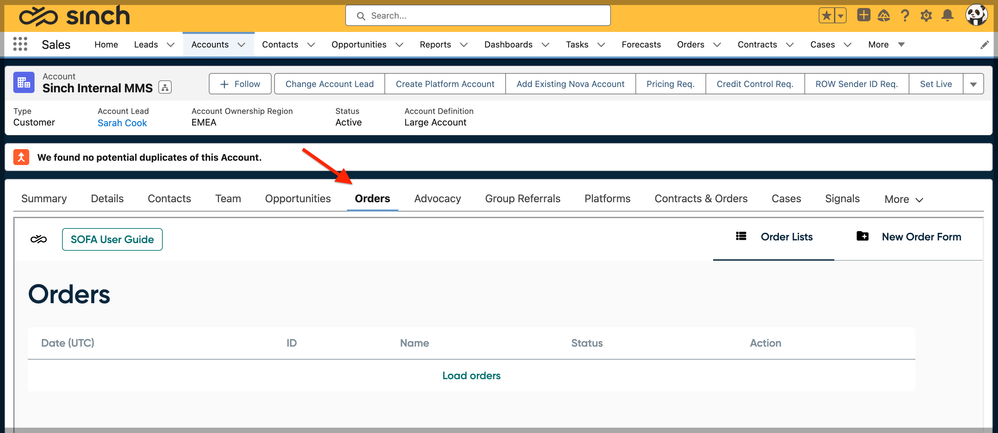Switch to record Opportunities tab
Viewport: 998px width, 433px height.
point(298,199)
